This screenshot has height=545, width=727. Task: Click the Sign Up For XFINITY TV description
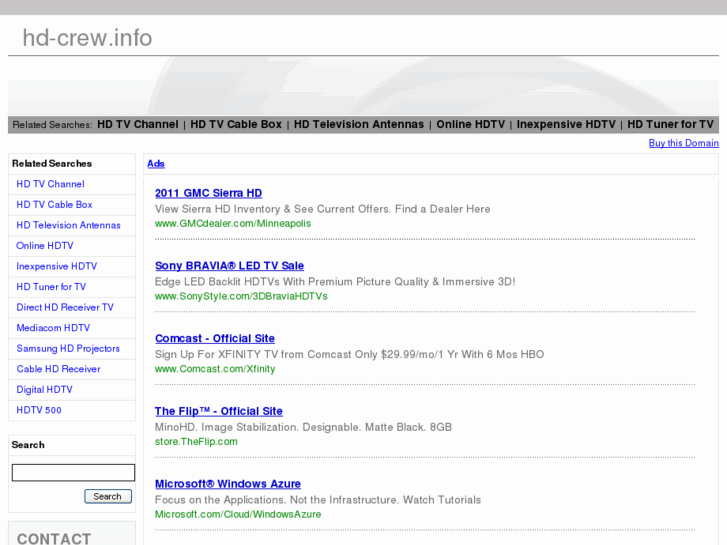(349, 355)
